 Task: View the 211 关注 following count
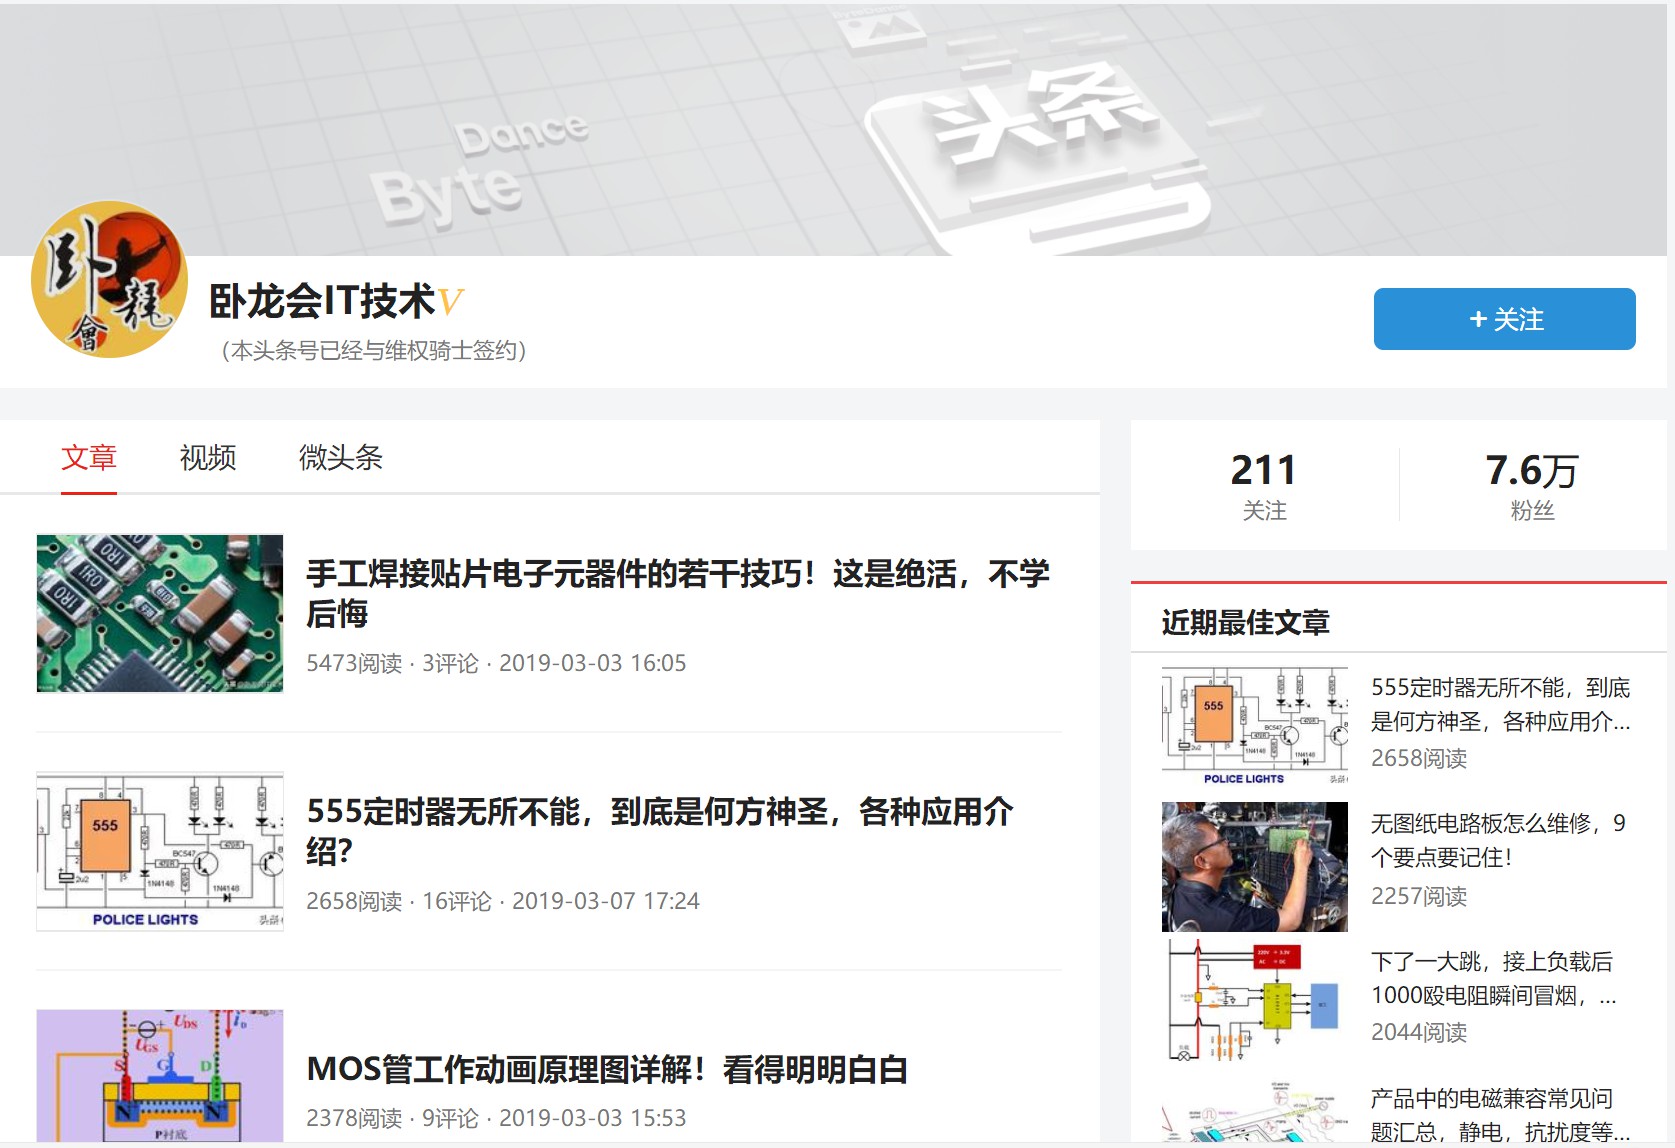pos(1264,485)
